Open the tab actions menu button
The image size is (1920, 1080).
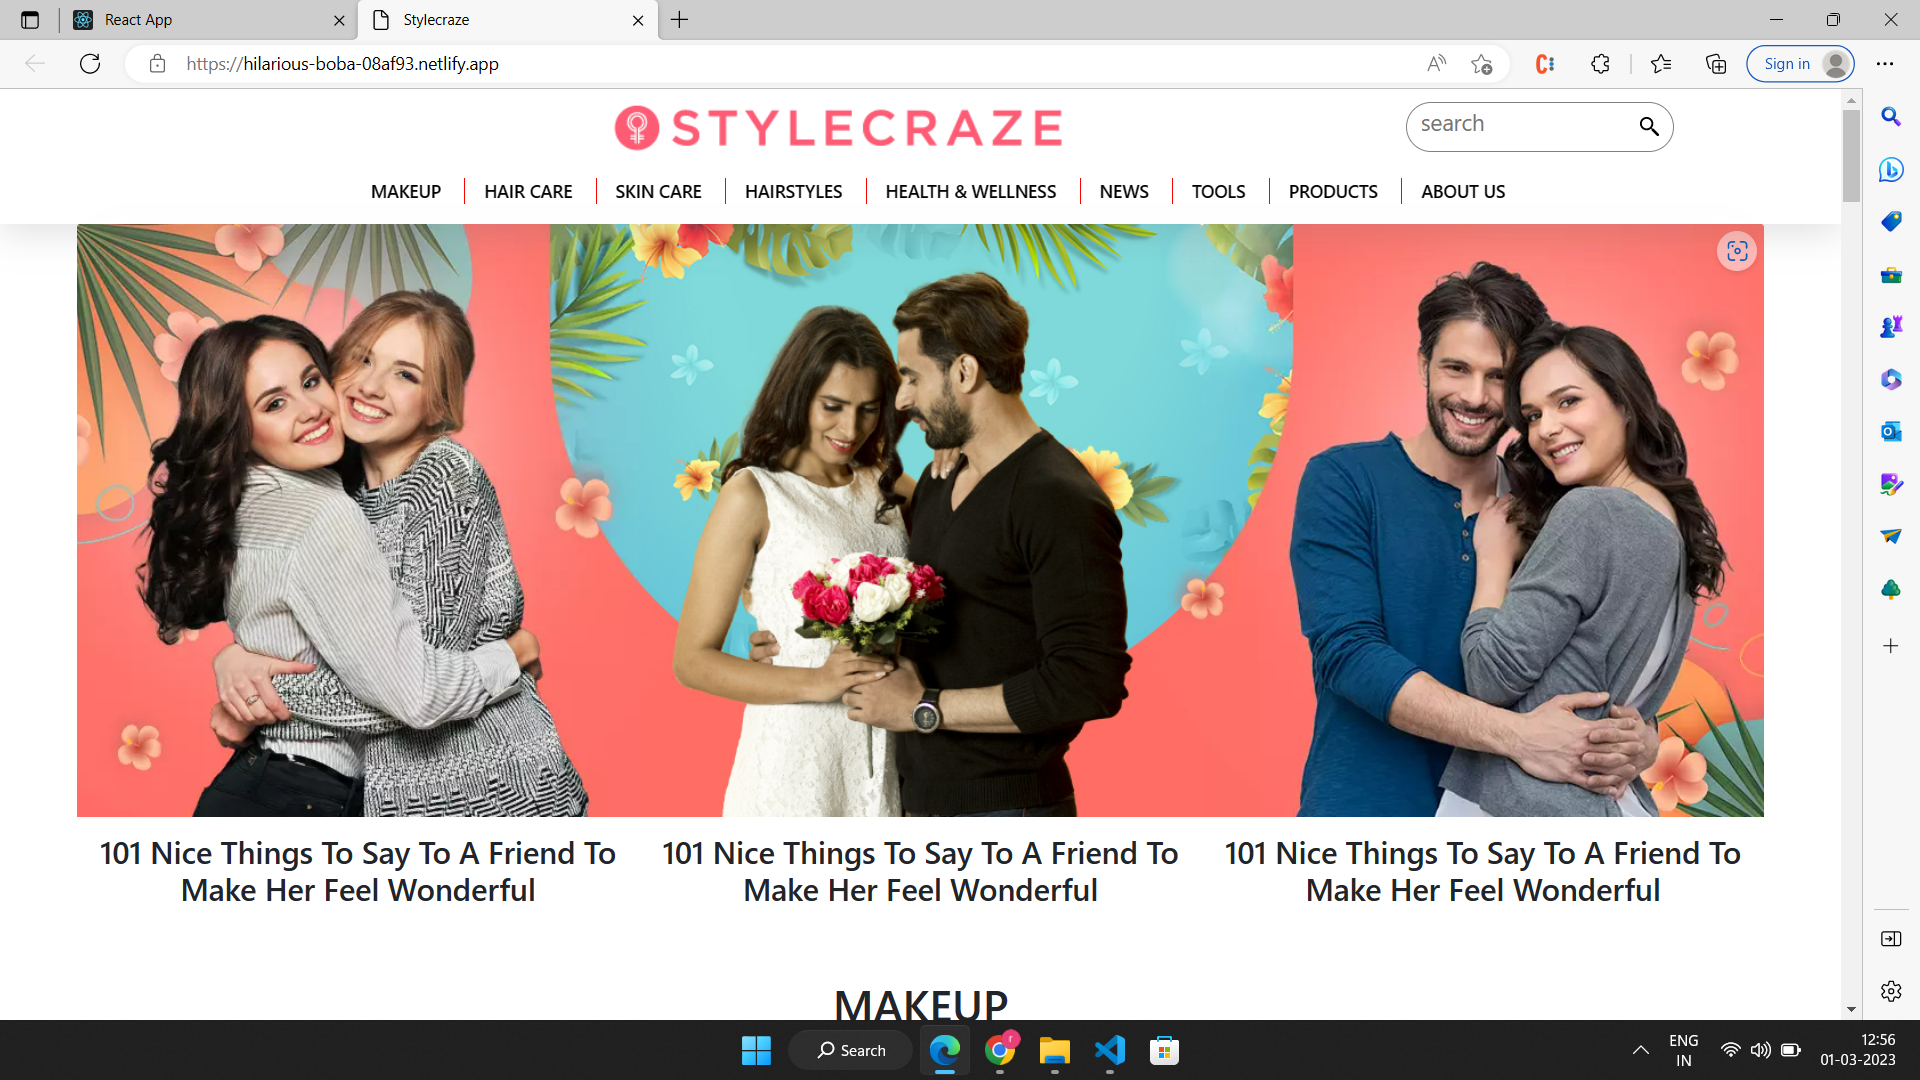click(30, 20)
